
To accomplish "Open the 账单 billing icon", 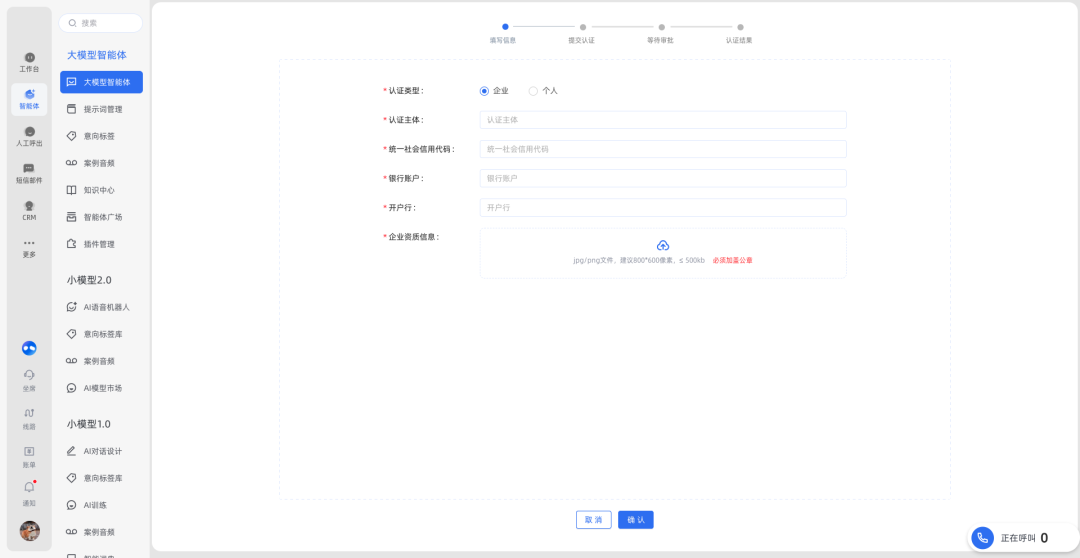I will click(x=29, y=452).
